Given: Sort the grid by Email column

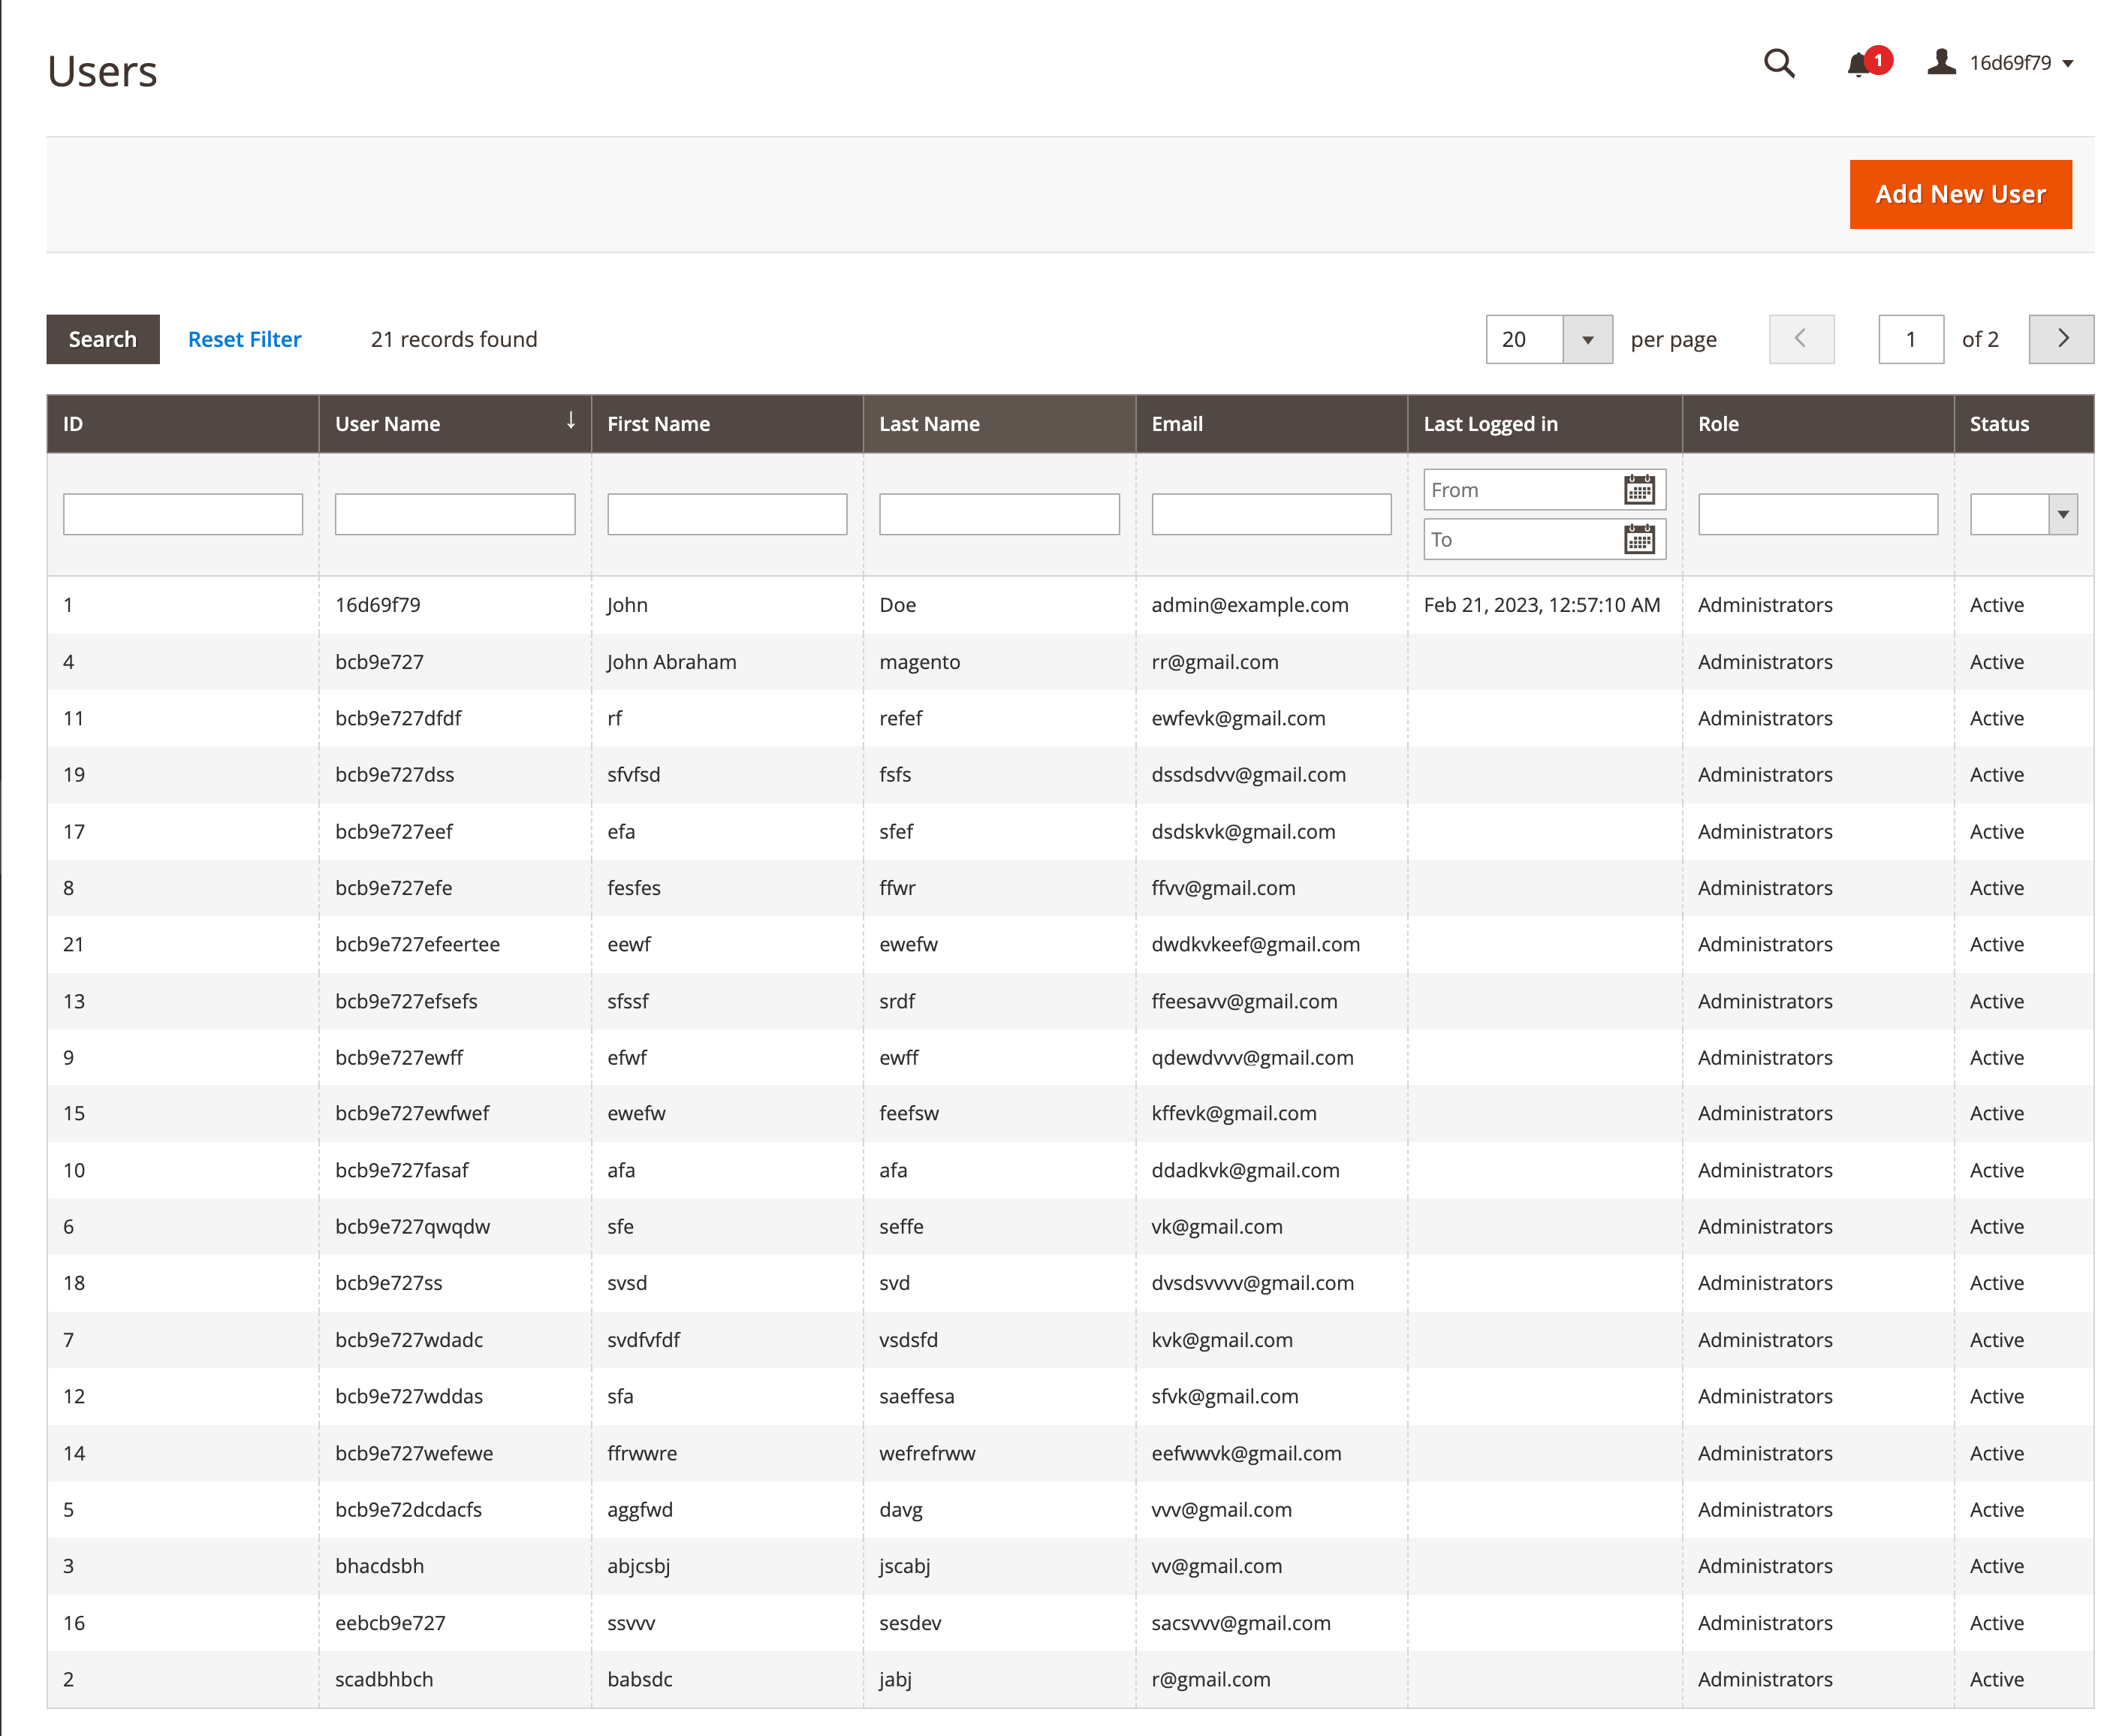Looking at the screenshot, I should pyautogui.click(x=1178, y=423).
